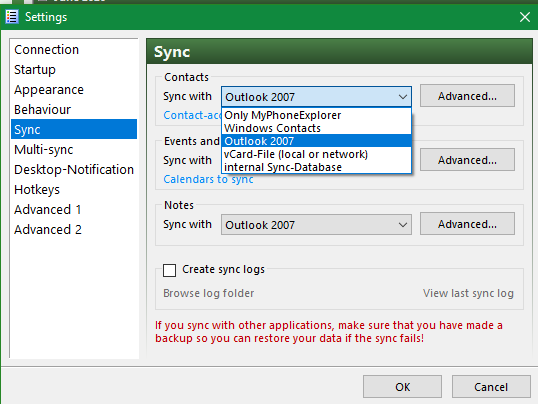Image resolution: width=538 pixels, height=404 pixels.
Task: Open Advanced options for Events sync
Action: 467,160
